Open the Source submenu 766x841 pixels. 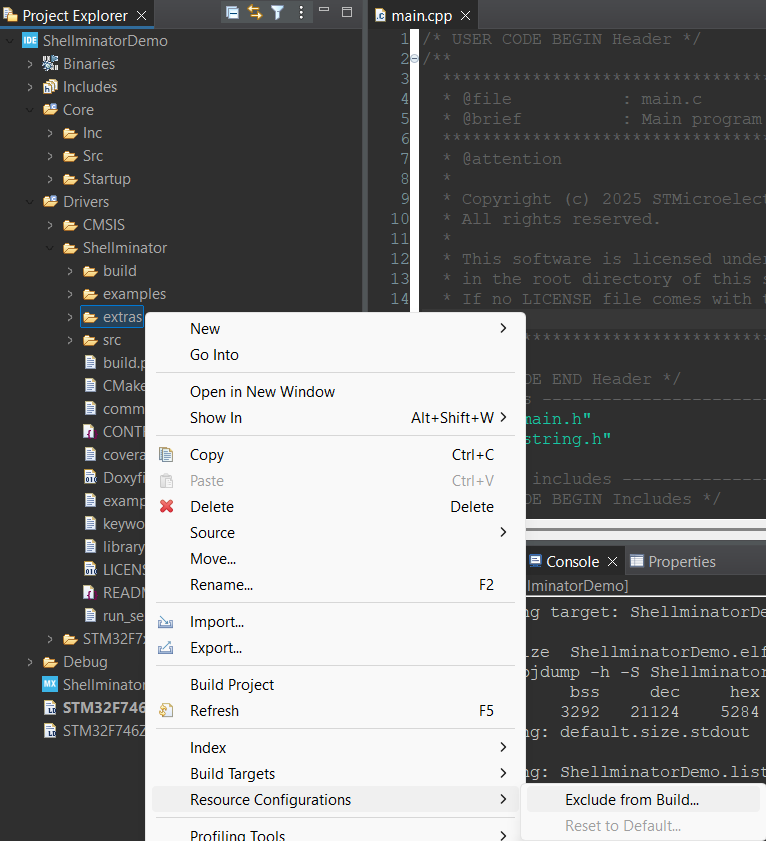point(335,533)
